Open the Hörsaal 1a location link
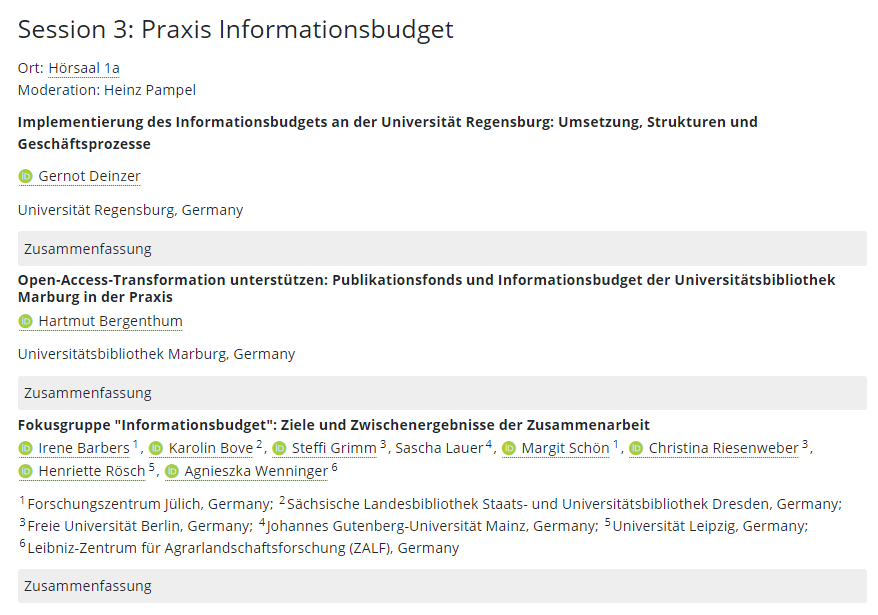878x615 pixels. tap(84, 68)
